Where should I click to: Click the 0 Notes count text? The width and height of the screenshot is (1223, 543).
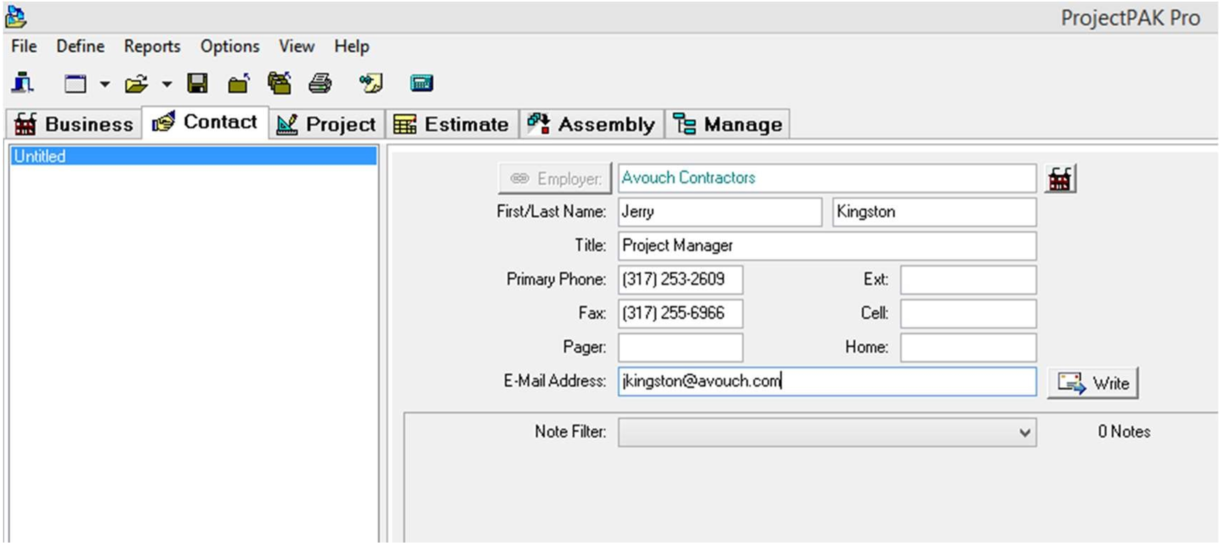[1124, 432]
